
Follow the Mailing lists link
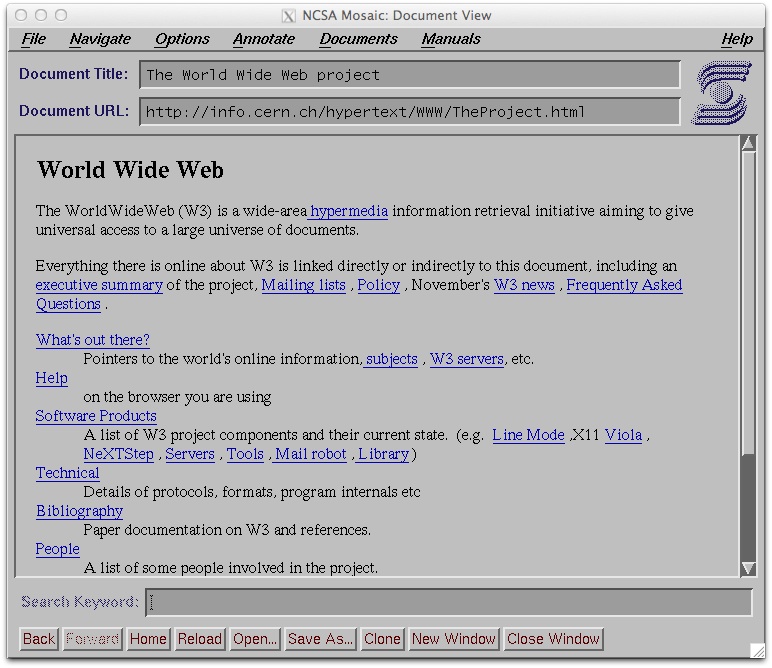pos(303,285)
